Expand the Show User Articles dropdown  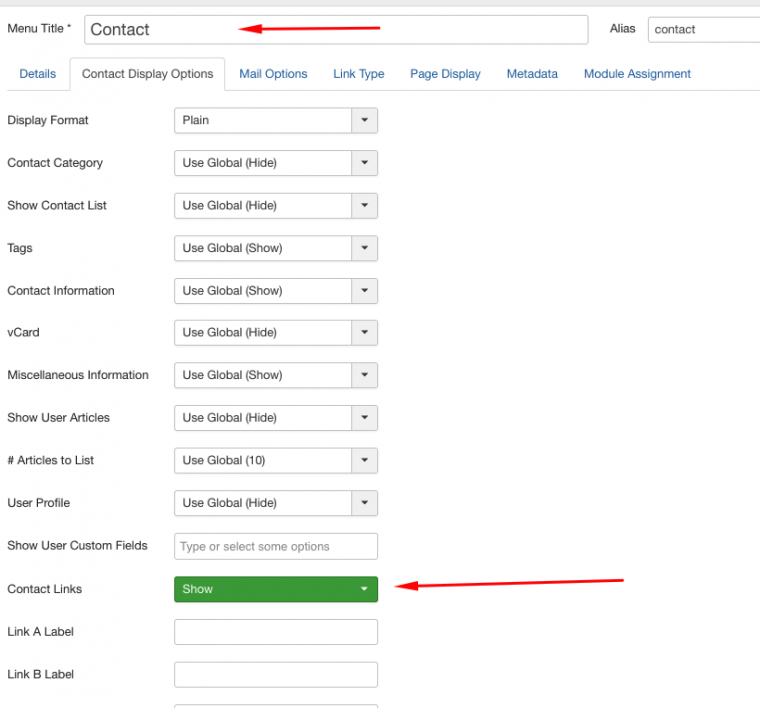(x=275, y=418)
